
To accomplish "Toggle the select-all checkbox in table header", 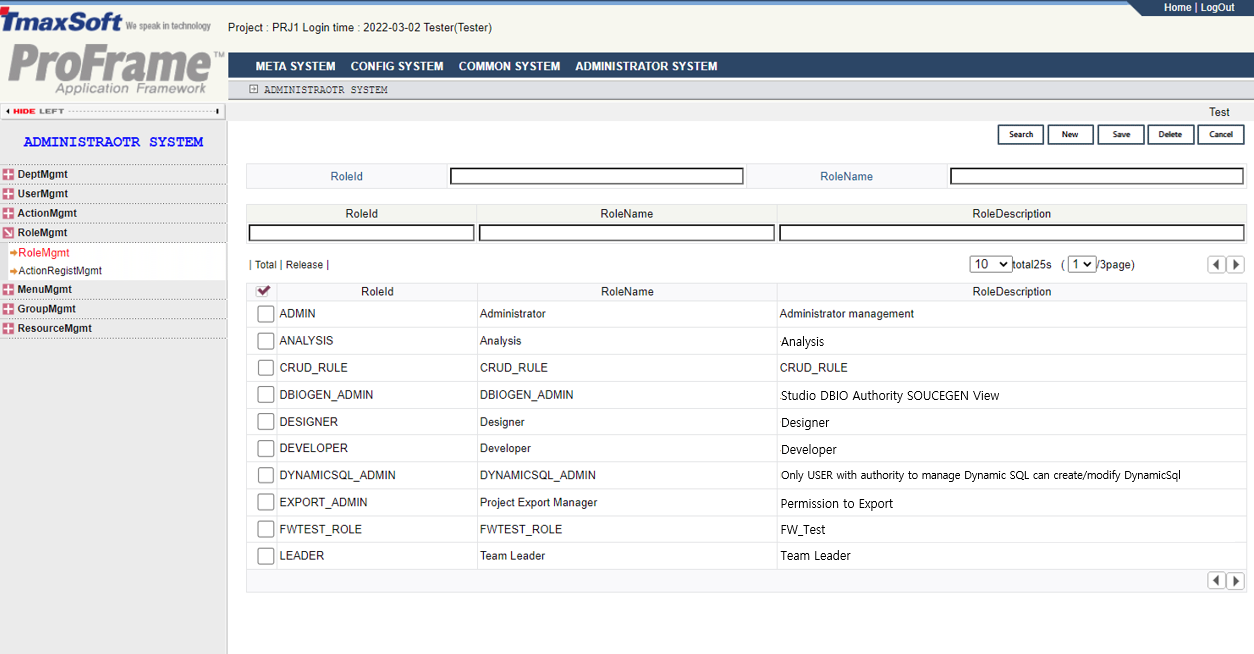I will click(x=264, y=291).
